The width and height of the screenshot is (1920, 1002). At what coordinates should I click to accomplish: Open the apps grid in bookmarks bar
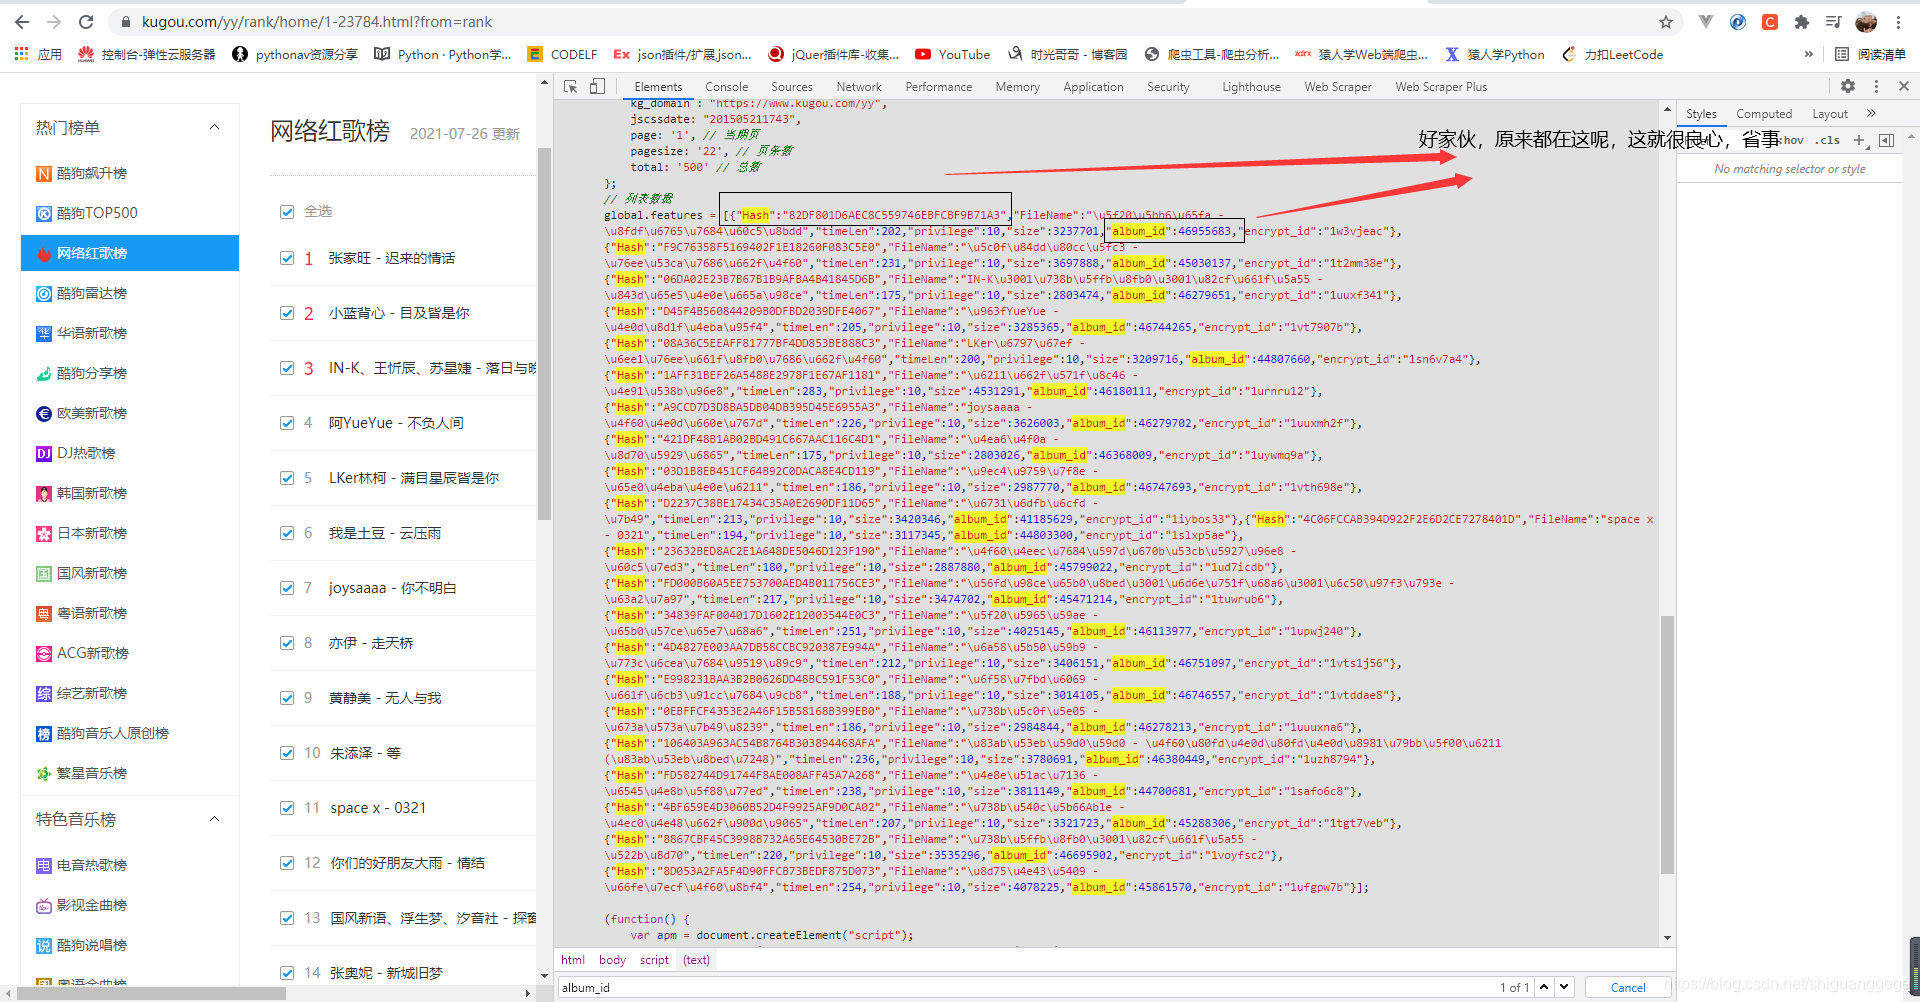[x=21, y=54]
